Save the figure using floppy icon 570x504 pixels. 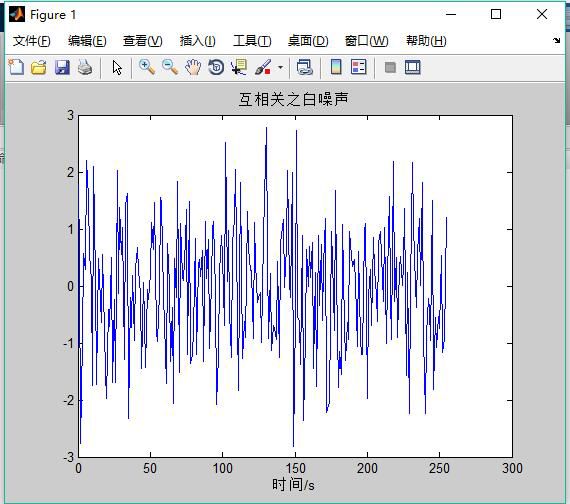[62, 68]
